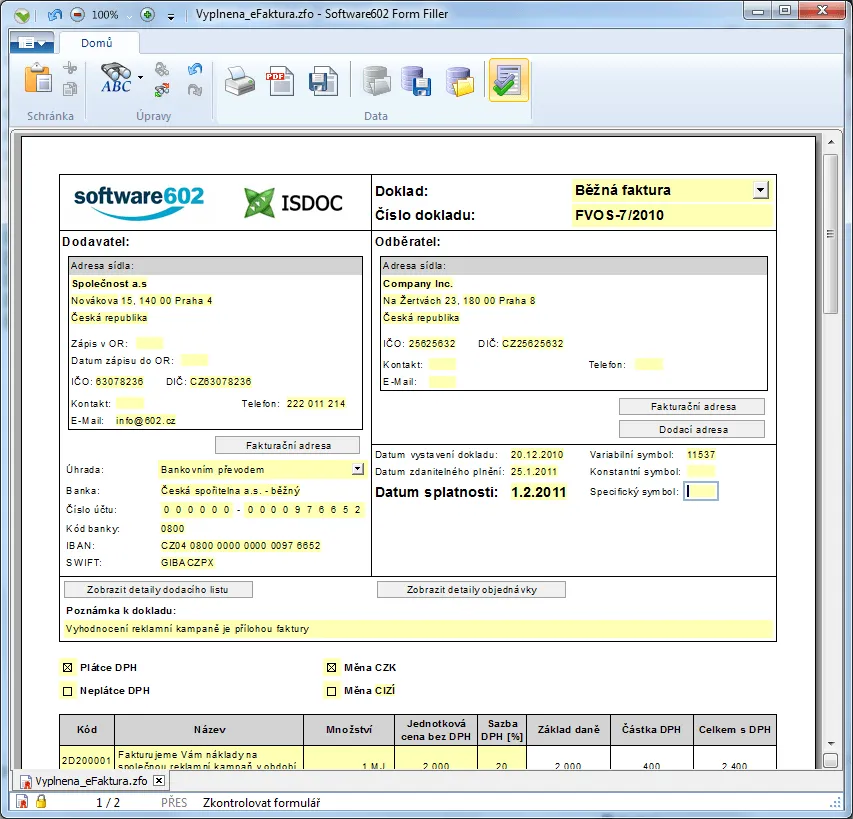
Task: Open the Doklad type dropdown showing Běžná faktura
Action: click(760, 190)
